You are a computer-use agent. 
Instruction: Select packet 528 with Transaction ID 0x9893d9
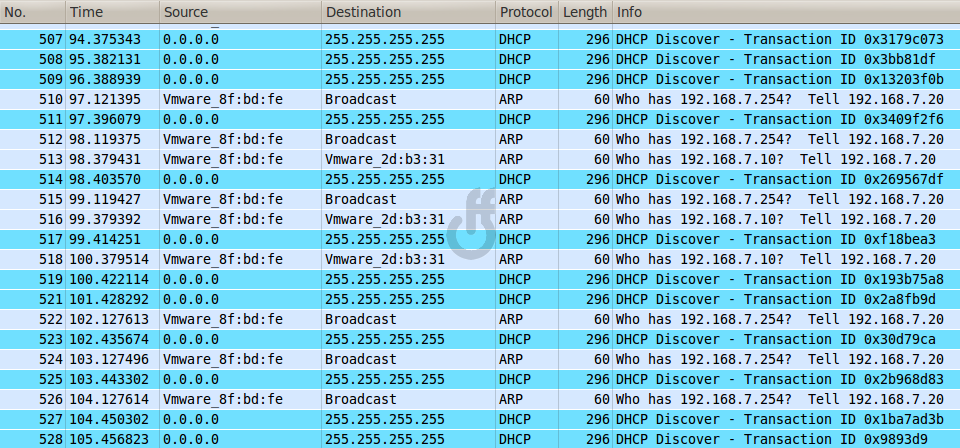pyautogui.click(x=480, y=439)
